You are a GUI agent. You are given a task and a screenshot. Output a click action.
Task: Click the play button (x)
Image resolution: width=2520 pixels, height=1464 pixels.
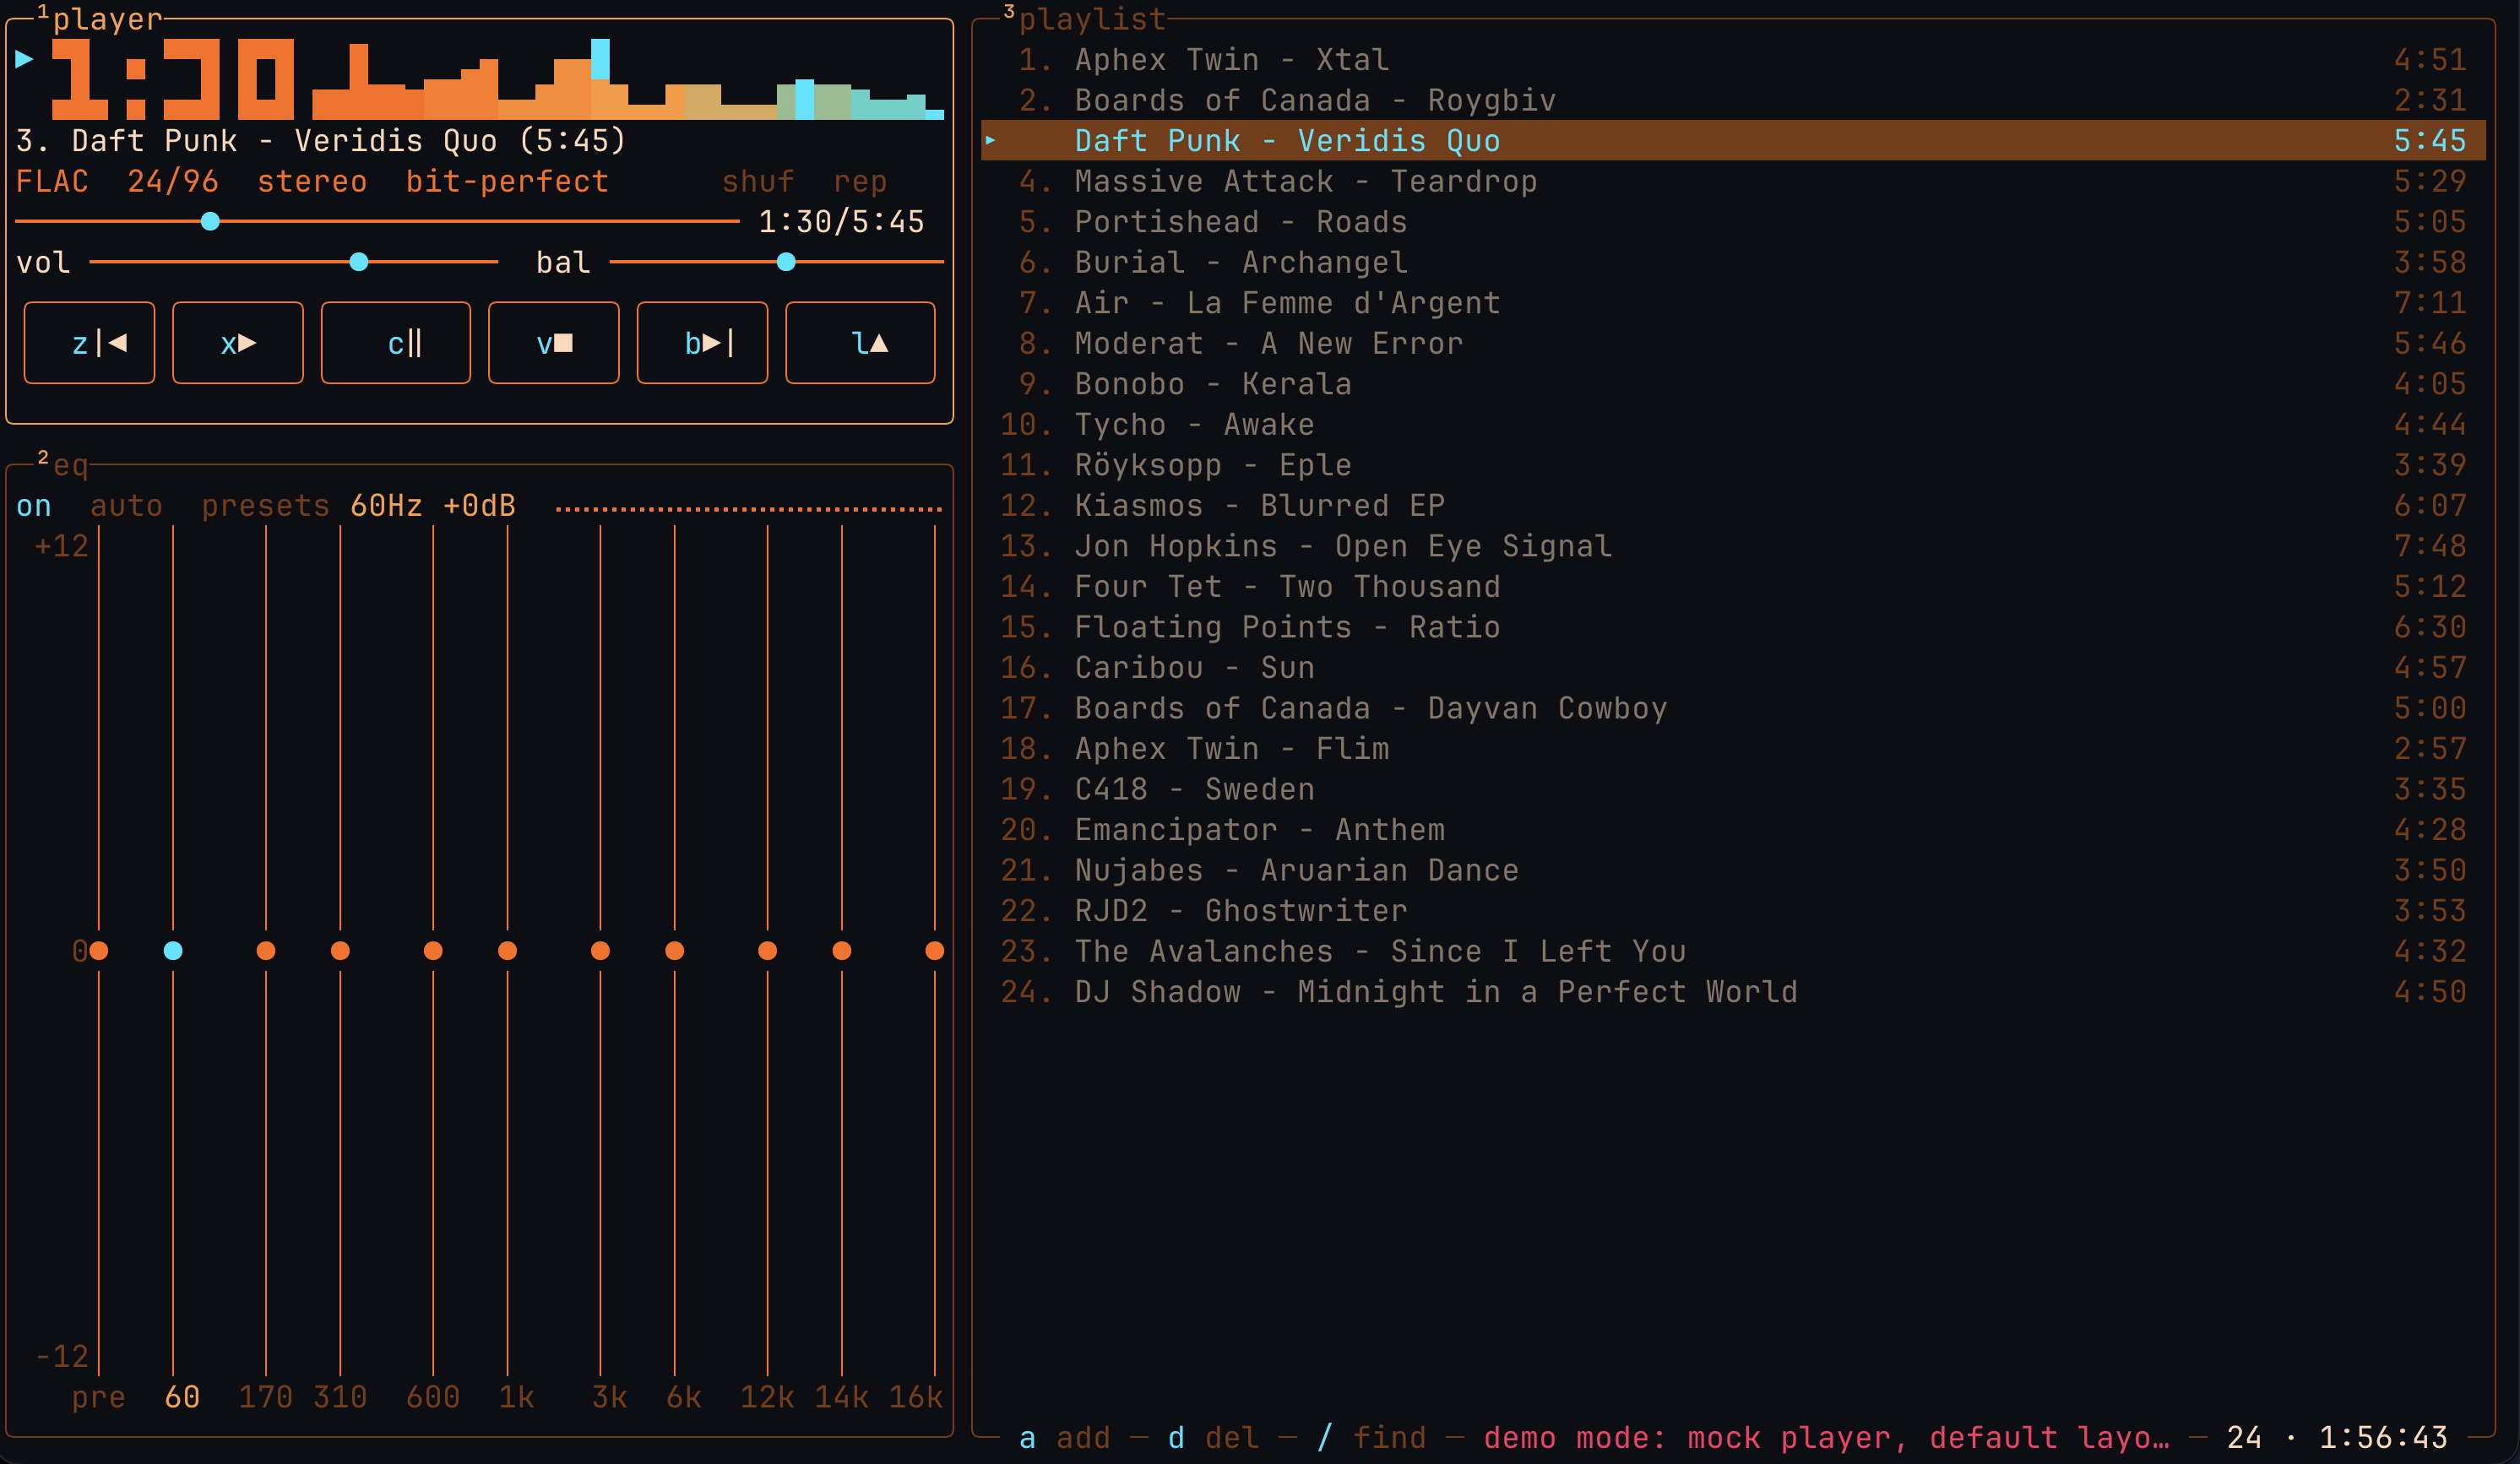(238, 343)
